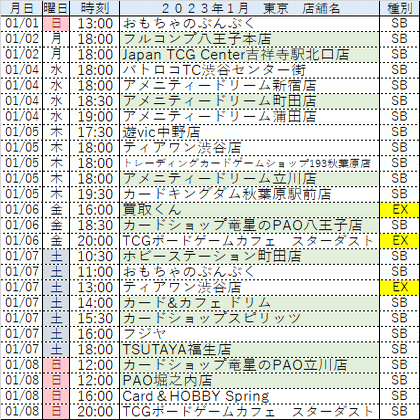This screenshot has height=420, width=420.
Task: Click フジヤ store cell
Action: pyautogui.click(x=249, y=334)
